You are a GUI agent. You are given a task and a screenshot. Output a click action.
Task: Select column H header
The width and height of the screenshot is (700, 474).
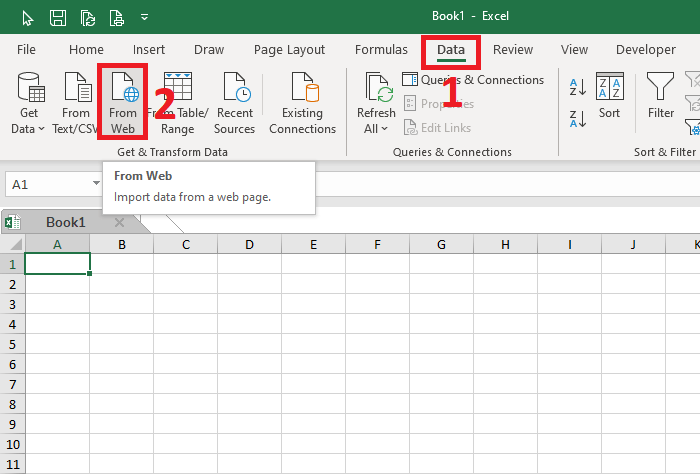[505, 245]
